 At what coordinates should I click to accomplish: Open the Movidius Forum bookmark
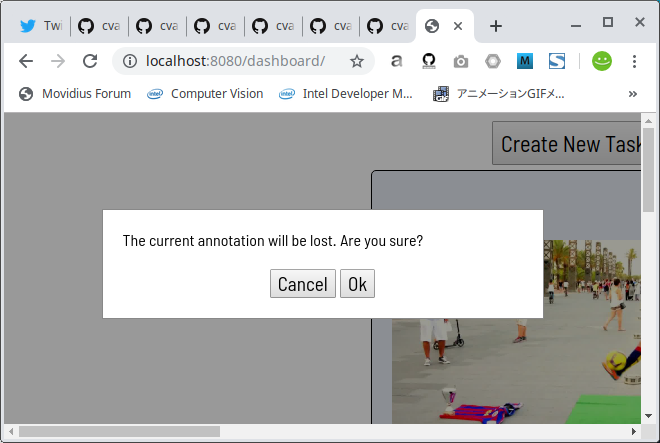[75, 93]
